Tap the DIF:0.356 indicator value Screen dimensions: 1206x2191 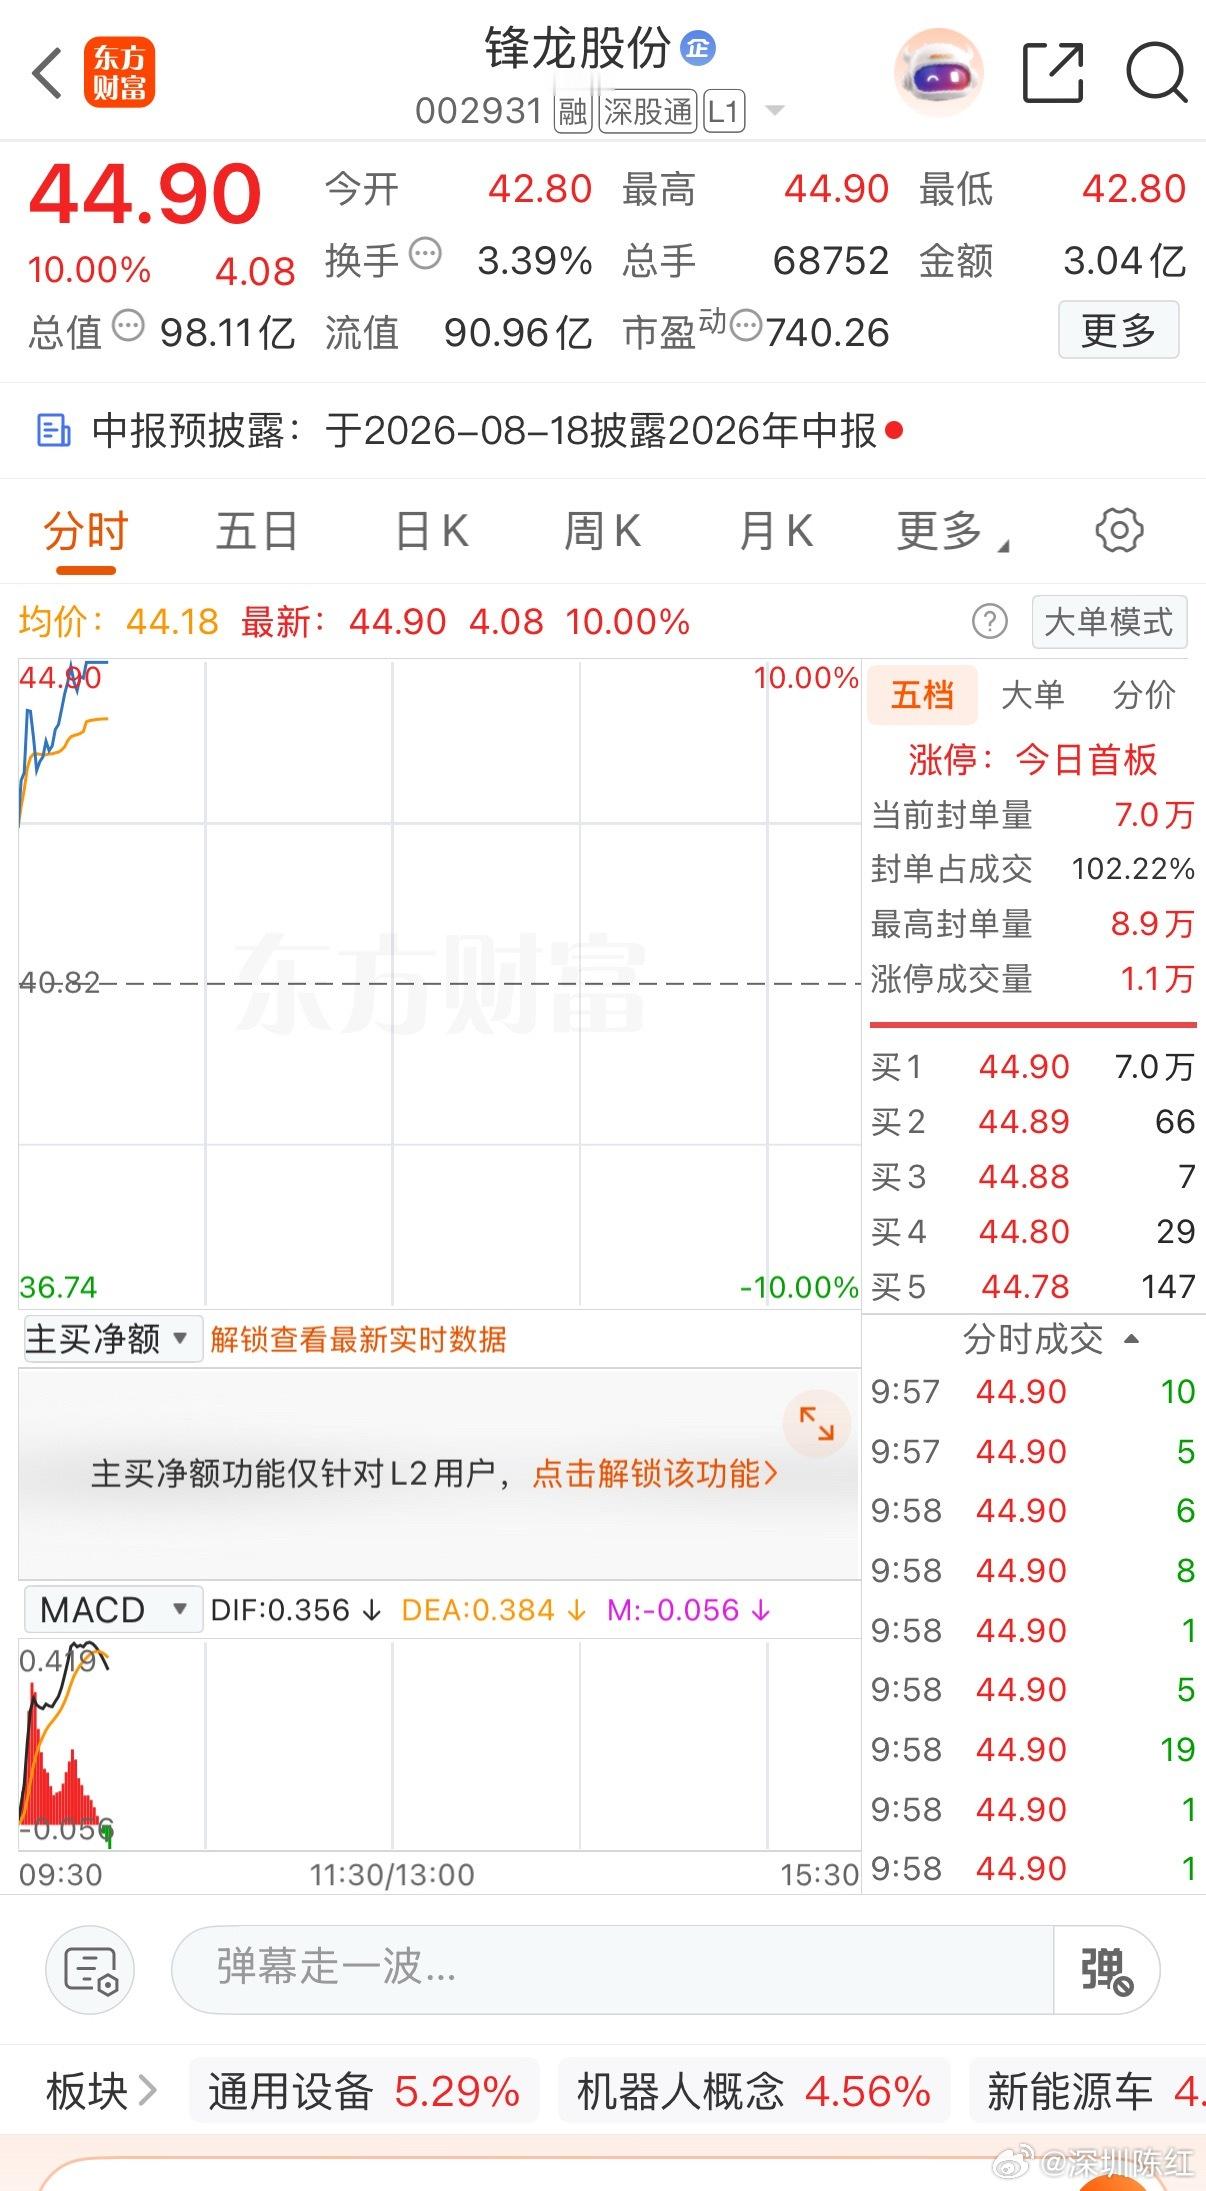296,1610
